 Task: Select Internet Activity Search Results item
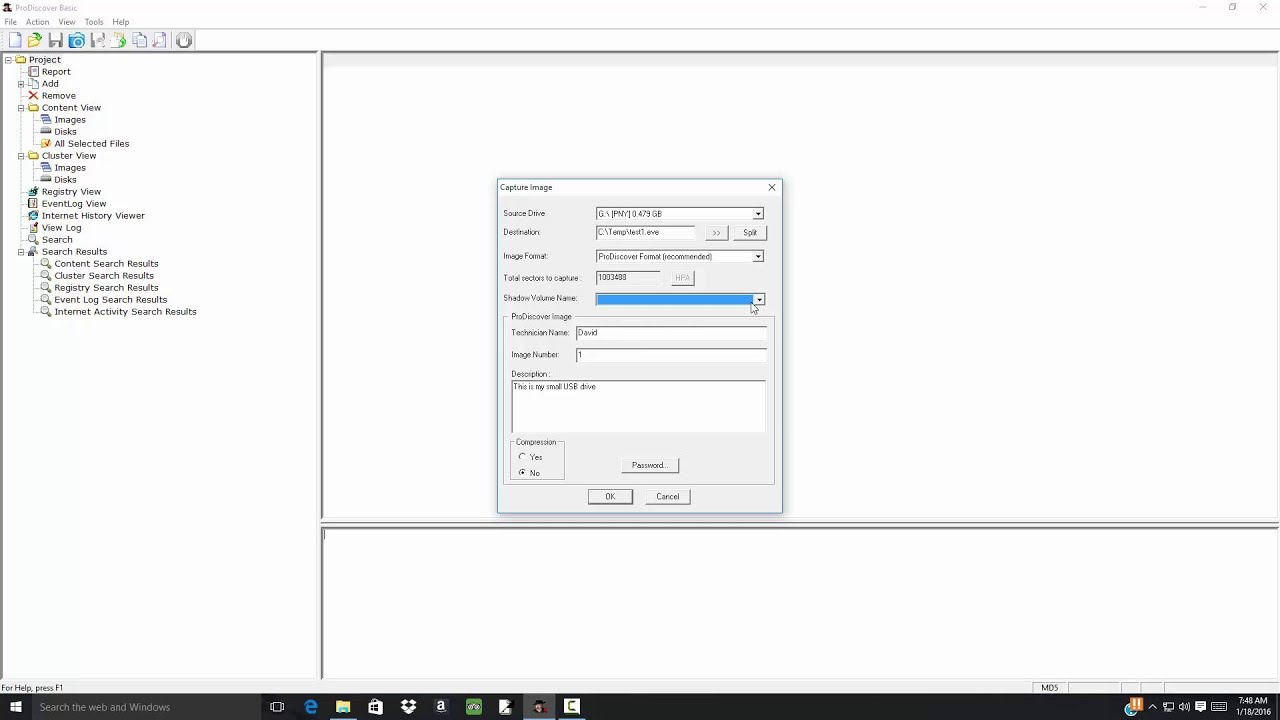tap(125, 312)
